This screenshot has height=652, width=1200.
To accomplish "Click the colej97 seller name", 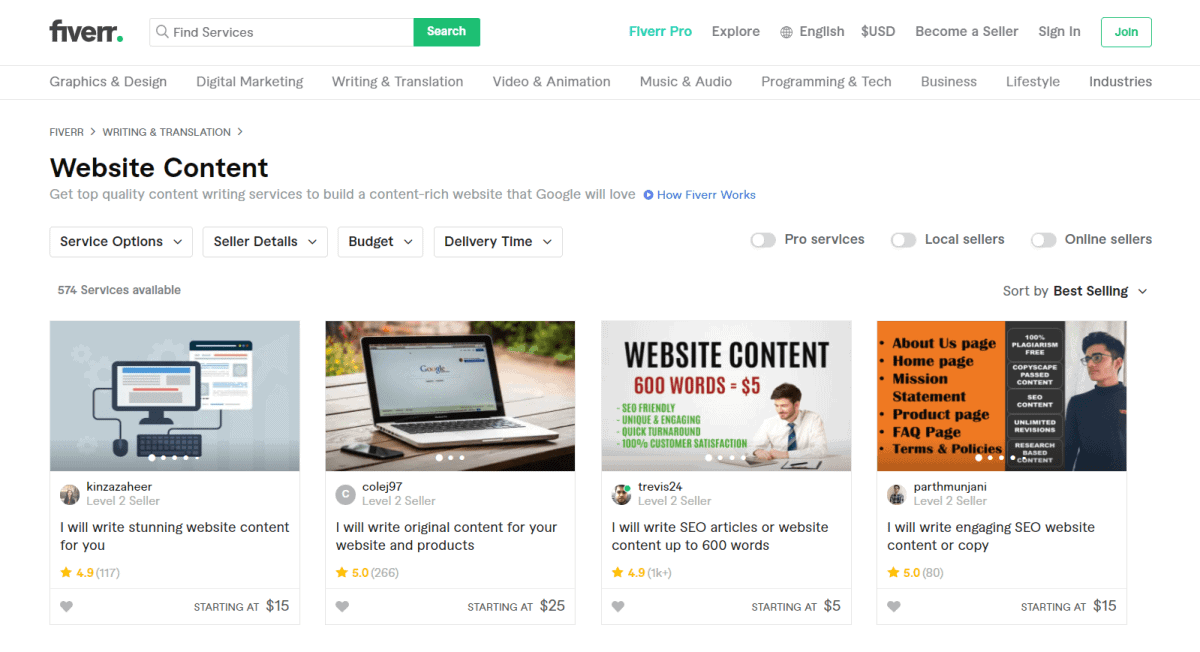I will (382, 487).
